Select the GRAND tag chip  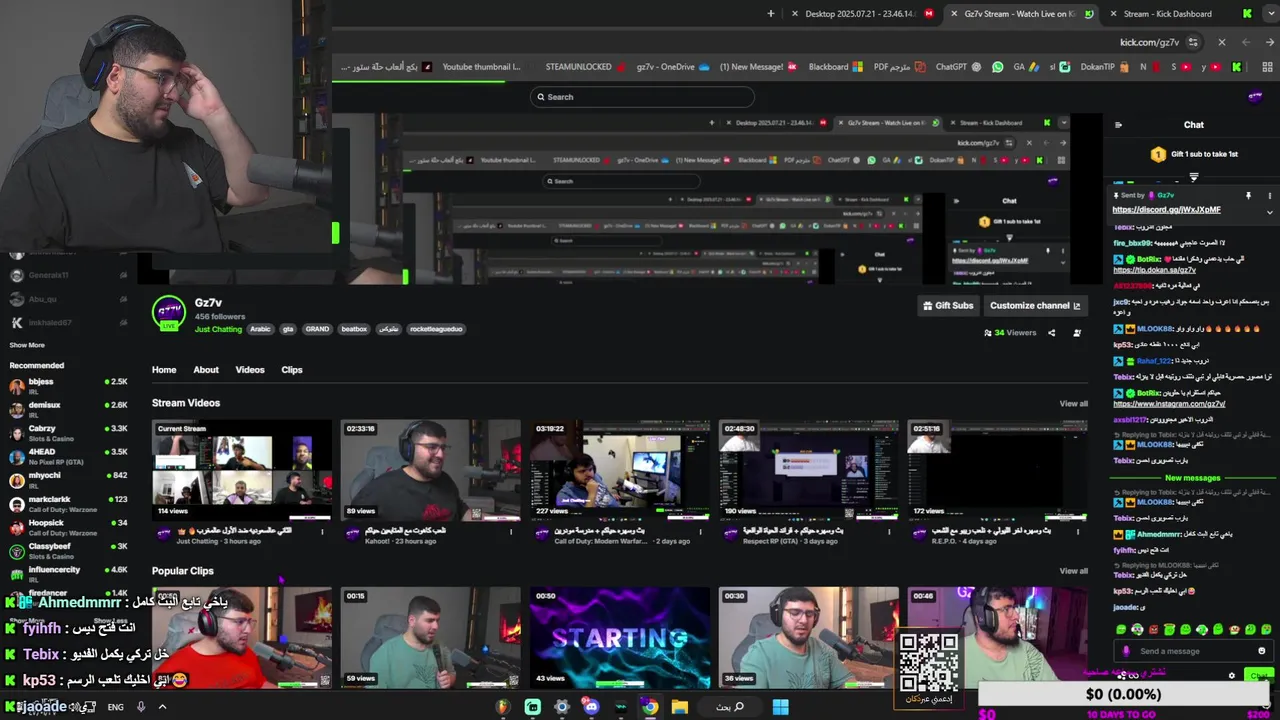[x=317, y=329]
